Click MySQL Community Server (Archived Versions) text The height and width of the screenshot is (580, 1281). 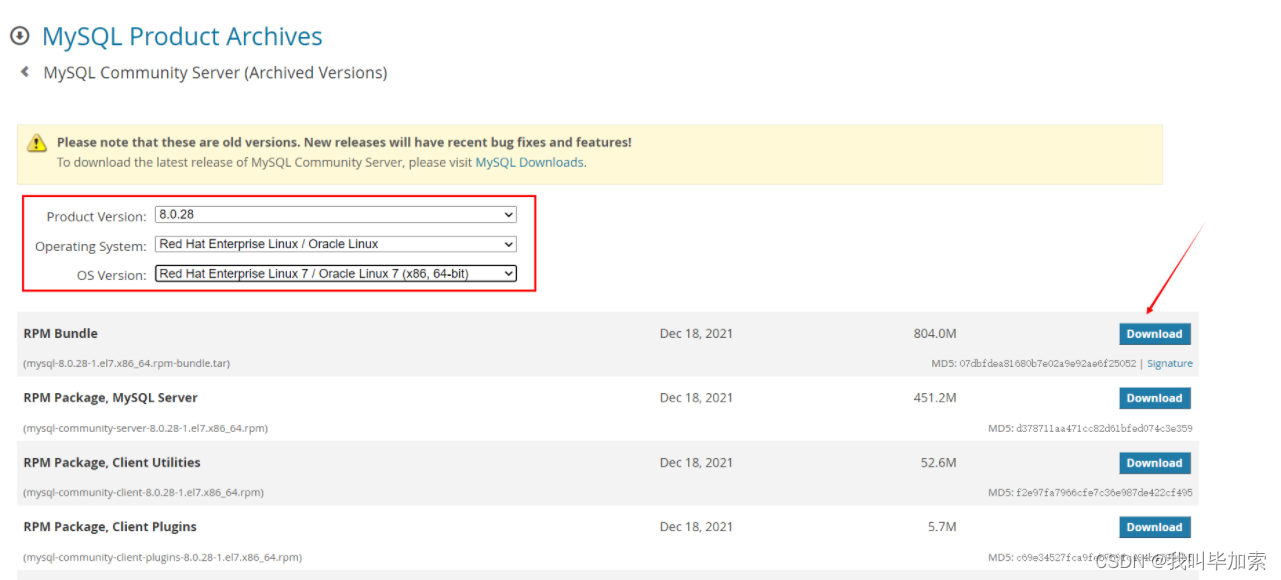(x=215, y=73)
